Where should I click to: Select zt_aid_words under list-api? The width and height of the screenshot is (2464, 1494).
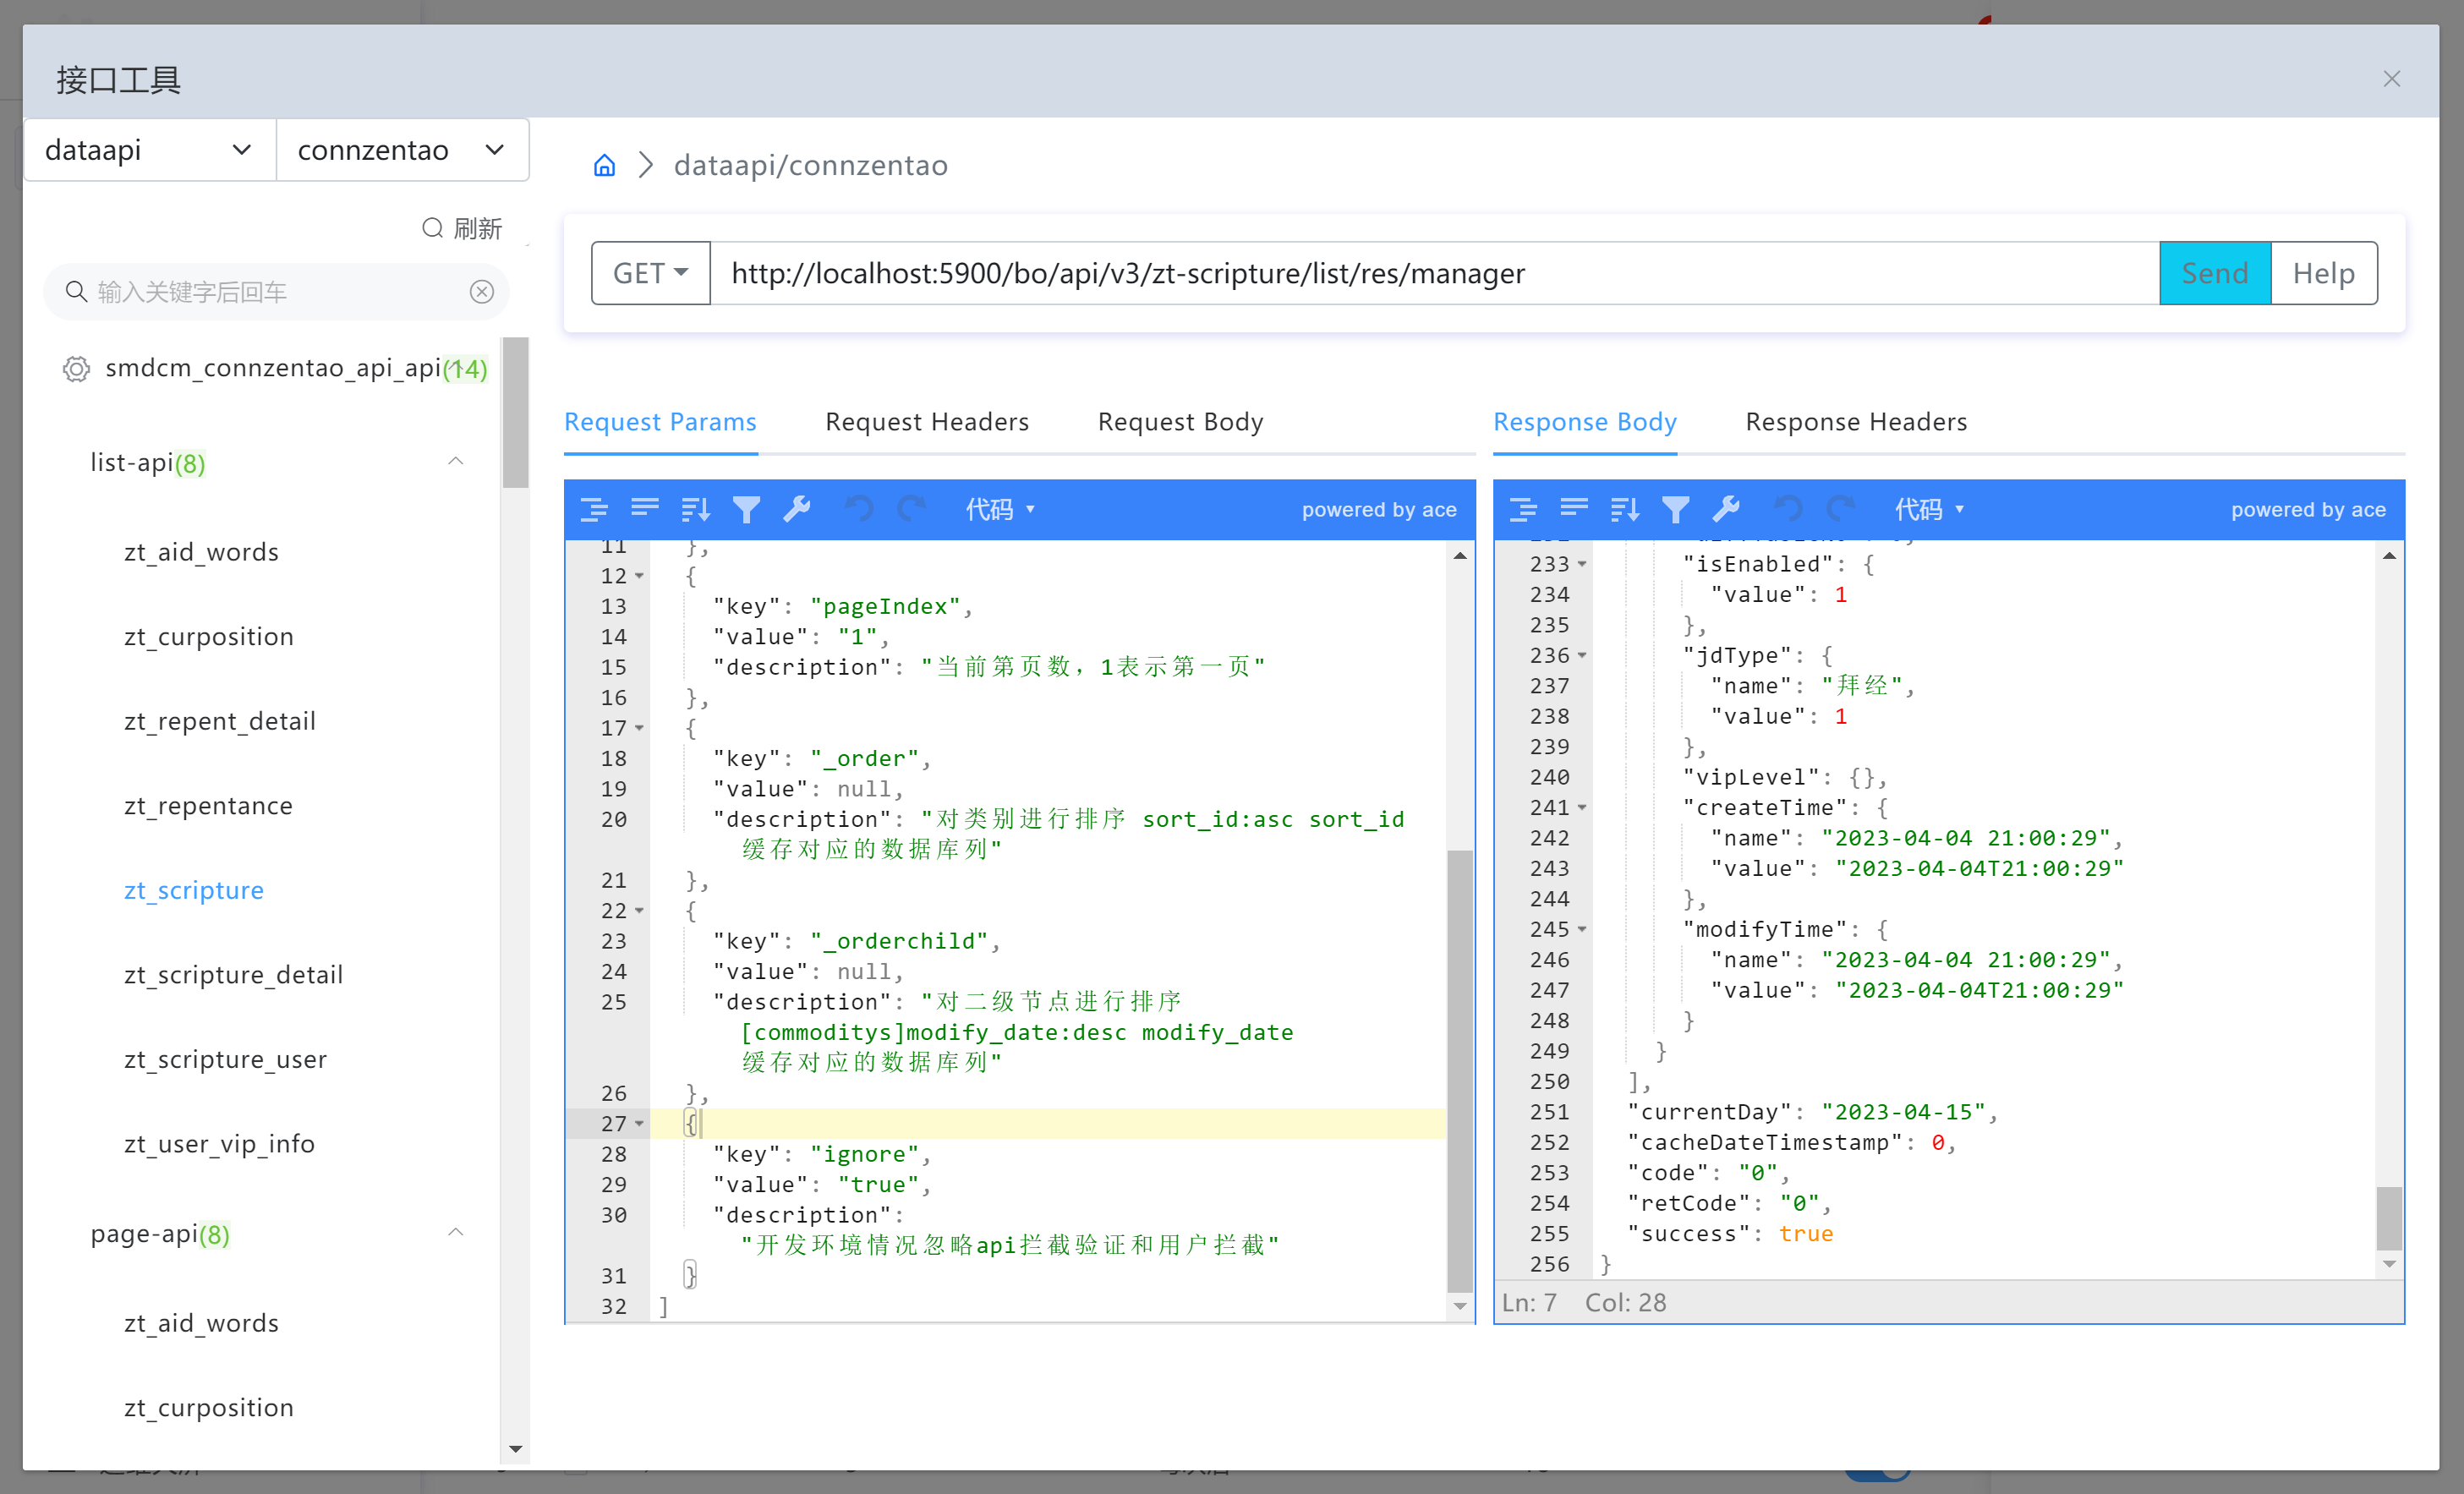pyautogui.click(x=201, y=552)
